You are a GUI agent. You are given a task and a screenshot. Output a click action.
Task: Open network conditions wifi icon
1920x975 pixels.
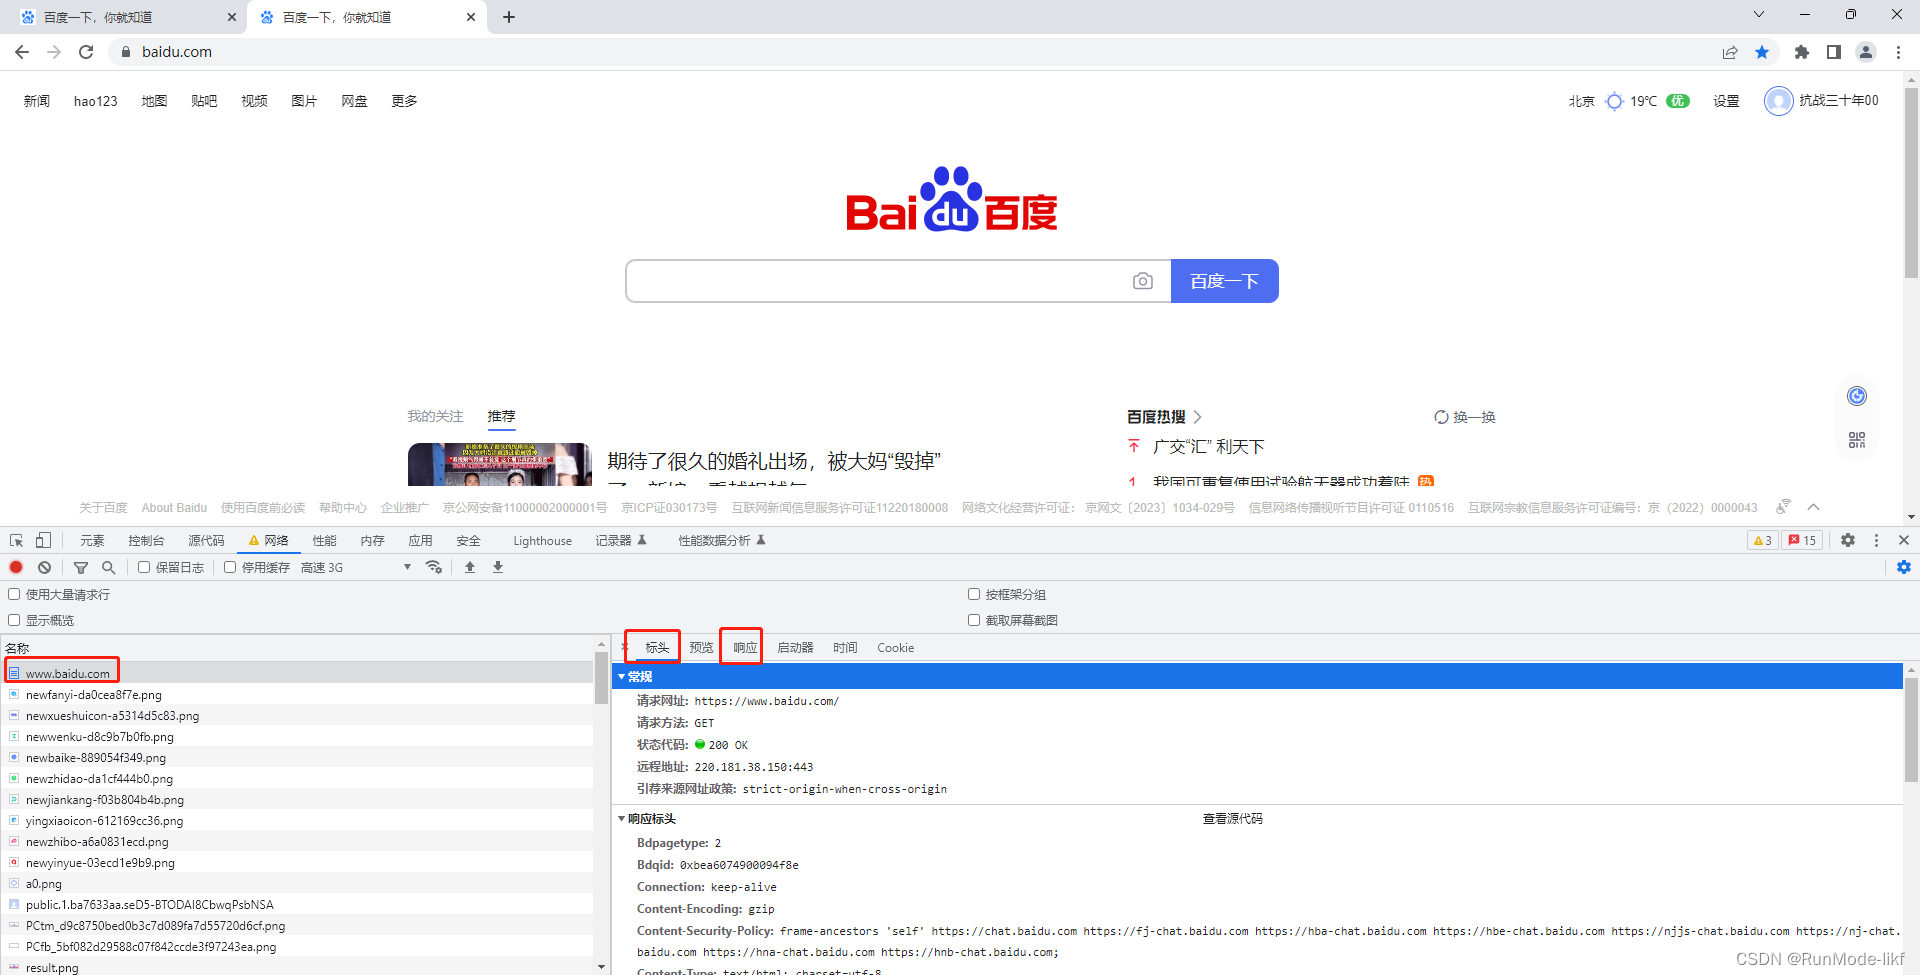coord(434,567)
